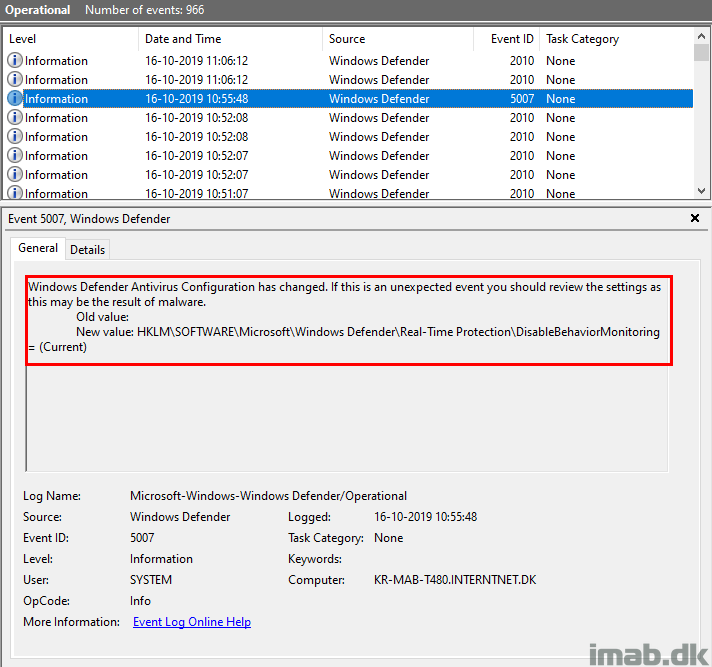Image resolution: width=712 pixels, height=667 pixels.
Task: Click the Computer value KR-MAB-T480.INTERNTNET.DK
Action: (x=455, y=580)
